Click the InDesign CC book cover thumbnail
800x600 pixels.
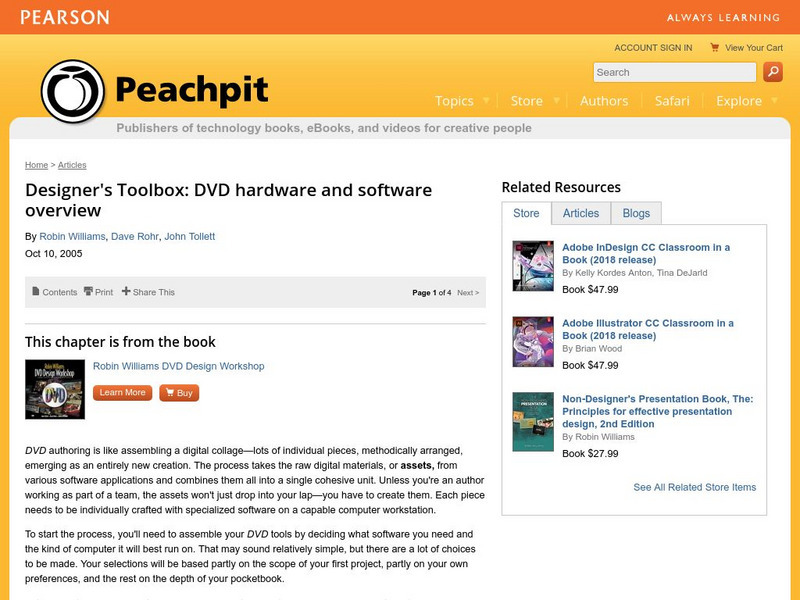(x=533, y=266)
